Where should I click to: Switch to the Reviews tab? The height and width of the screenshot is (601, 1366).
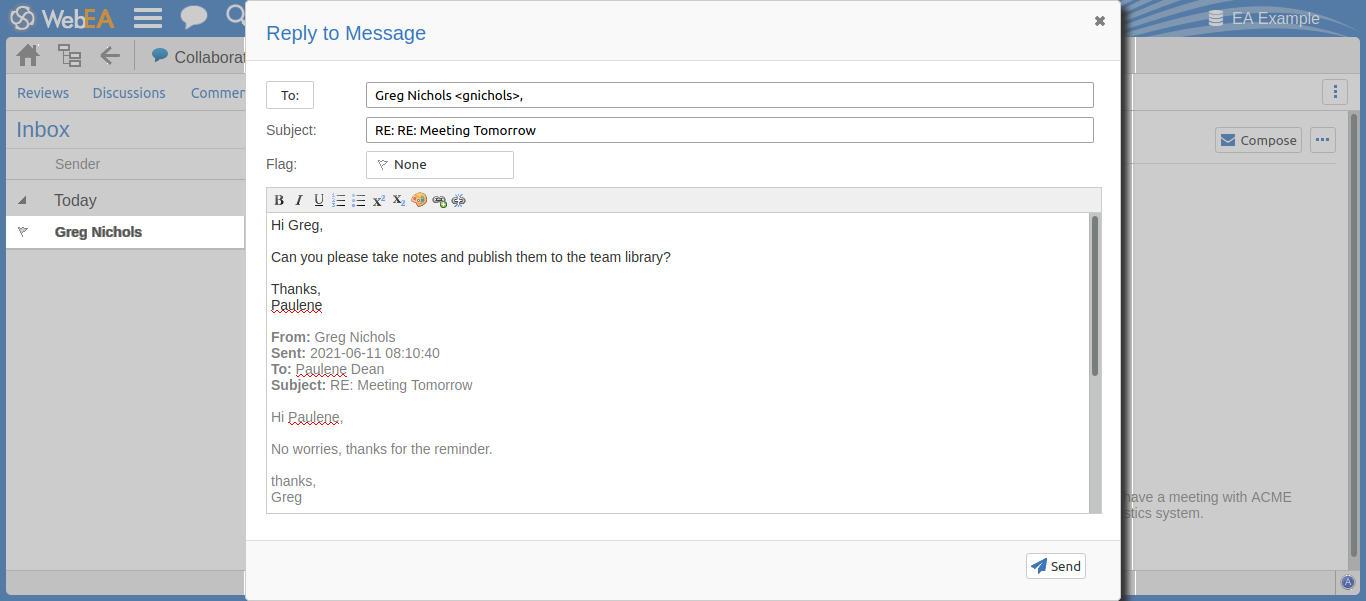[43, 93]
